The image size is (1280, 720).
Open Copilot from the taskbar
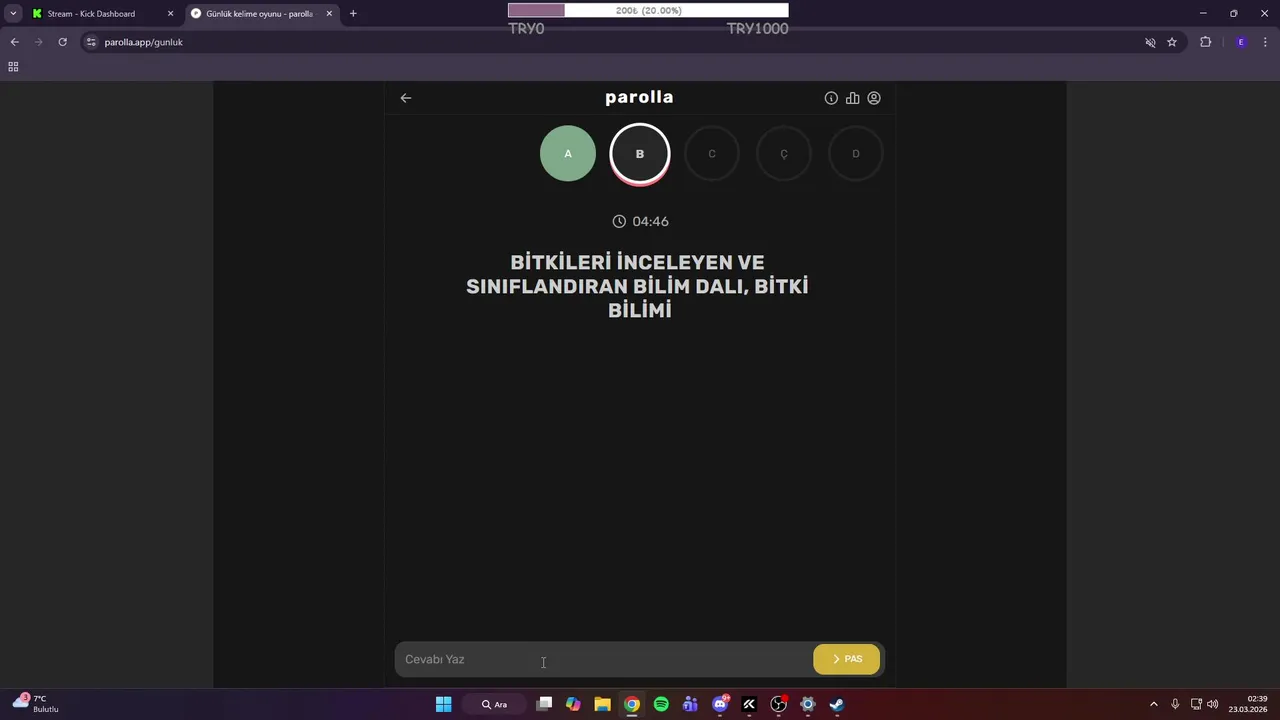click(573, 704)
